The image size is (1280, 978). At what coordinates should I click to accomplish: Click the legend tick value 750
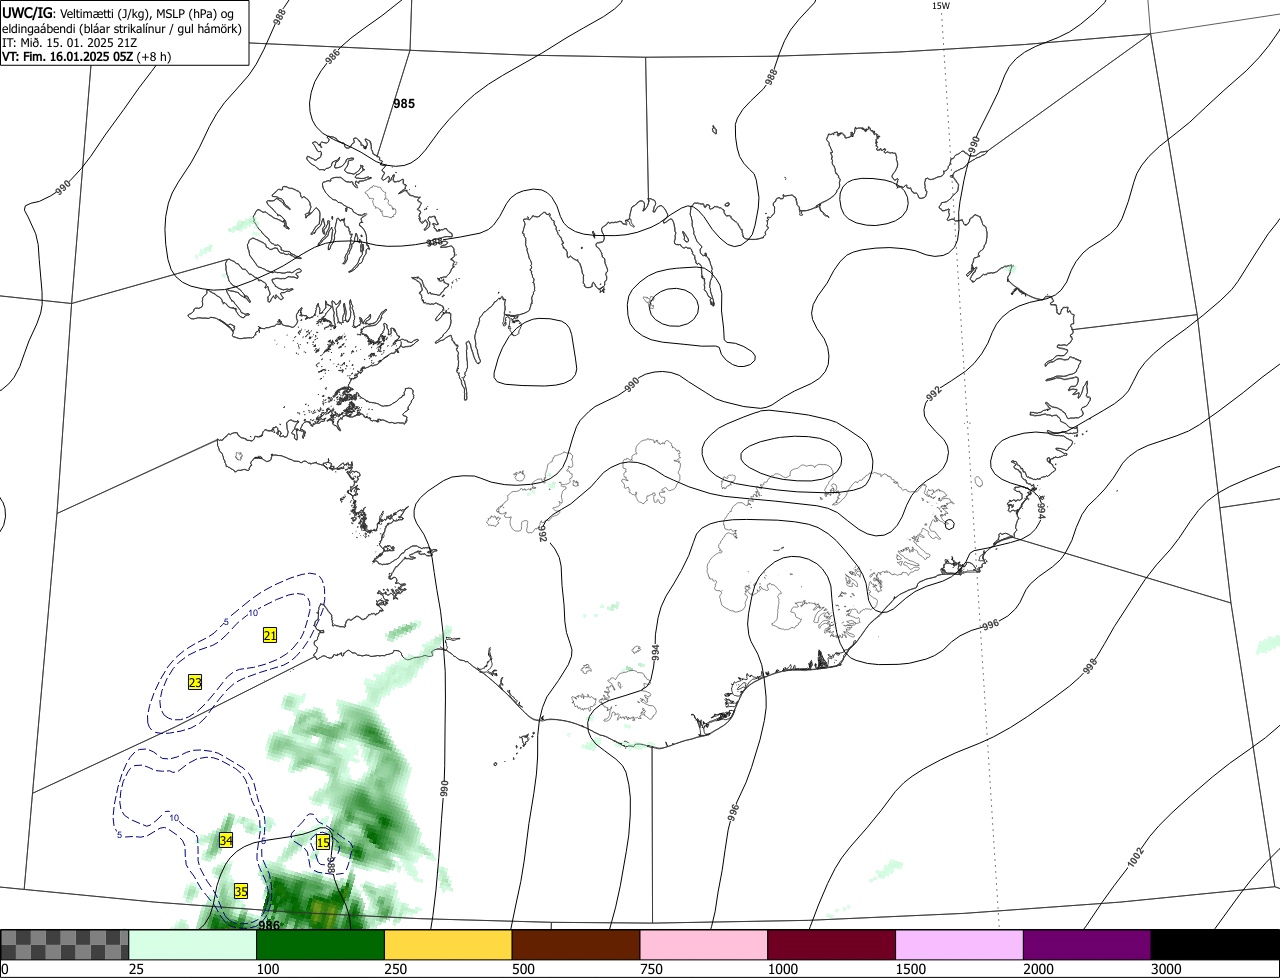651,969
